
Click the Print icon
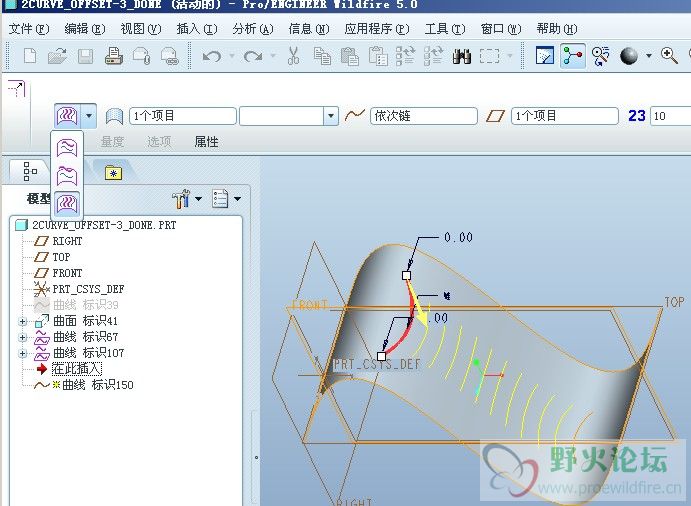tap(114, 56)
